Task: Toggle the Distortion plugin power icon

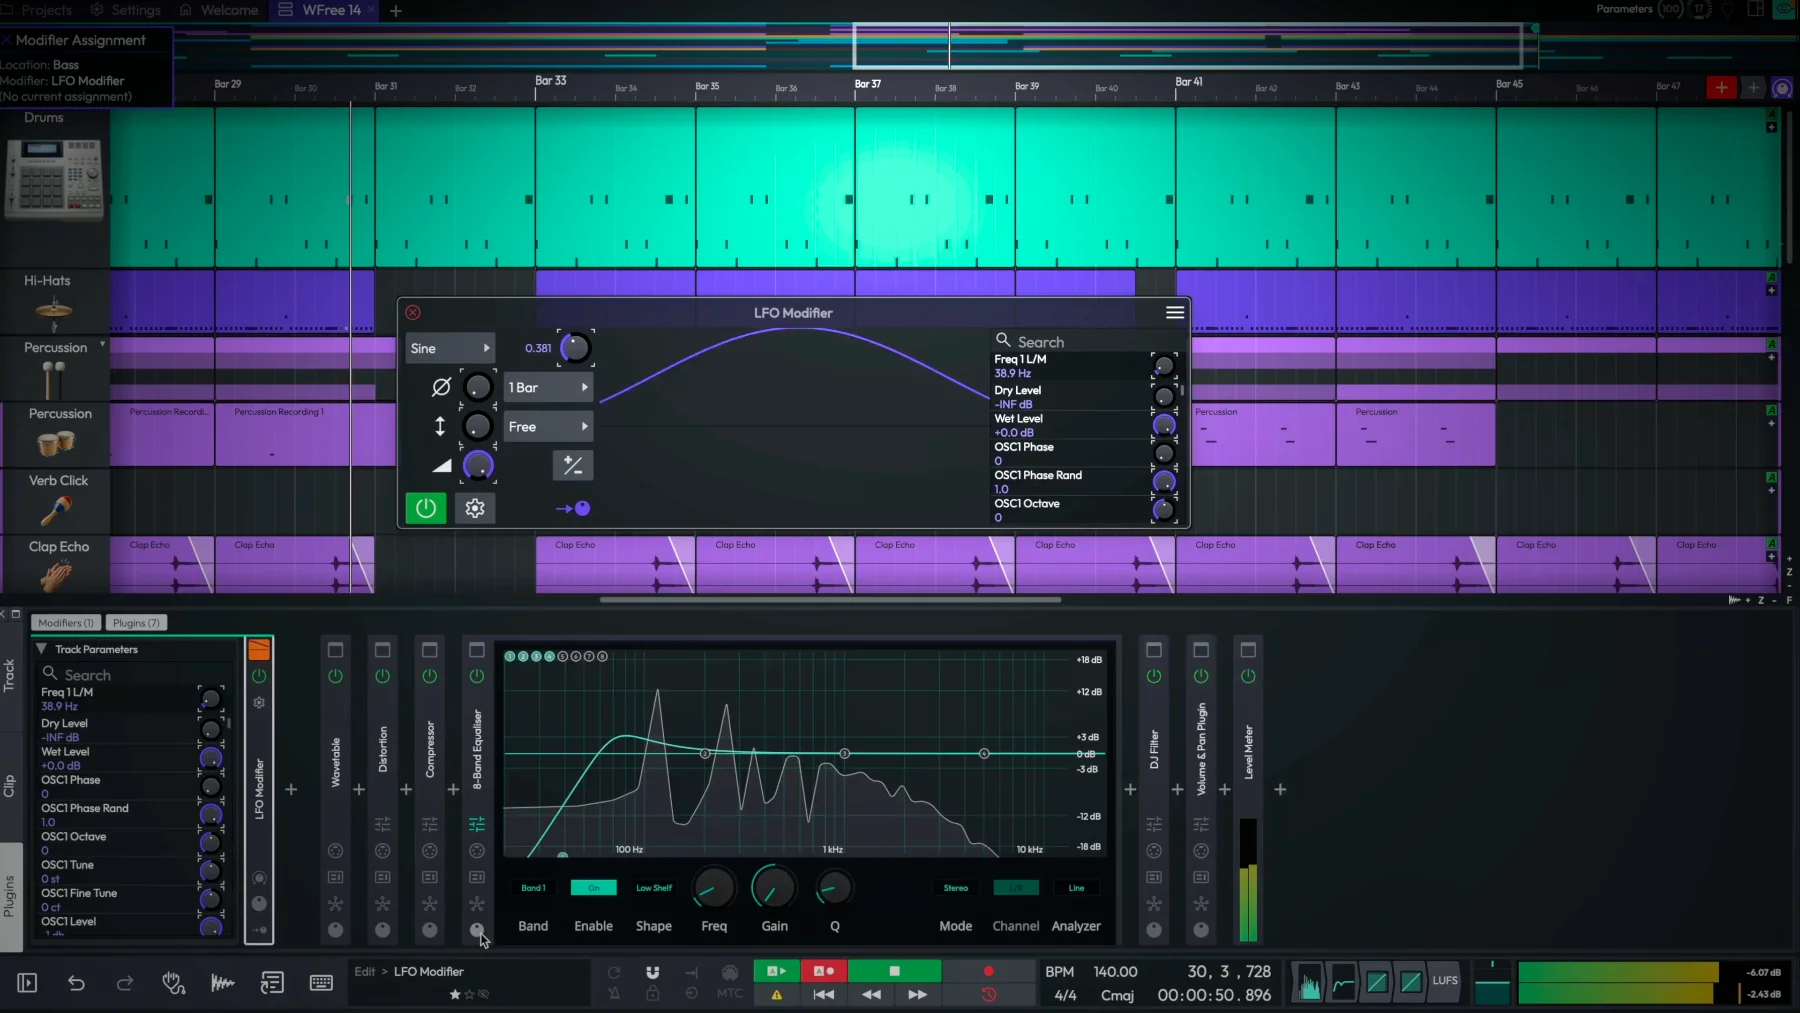Action: pos(383,677)
